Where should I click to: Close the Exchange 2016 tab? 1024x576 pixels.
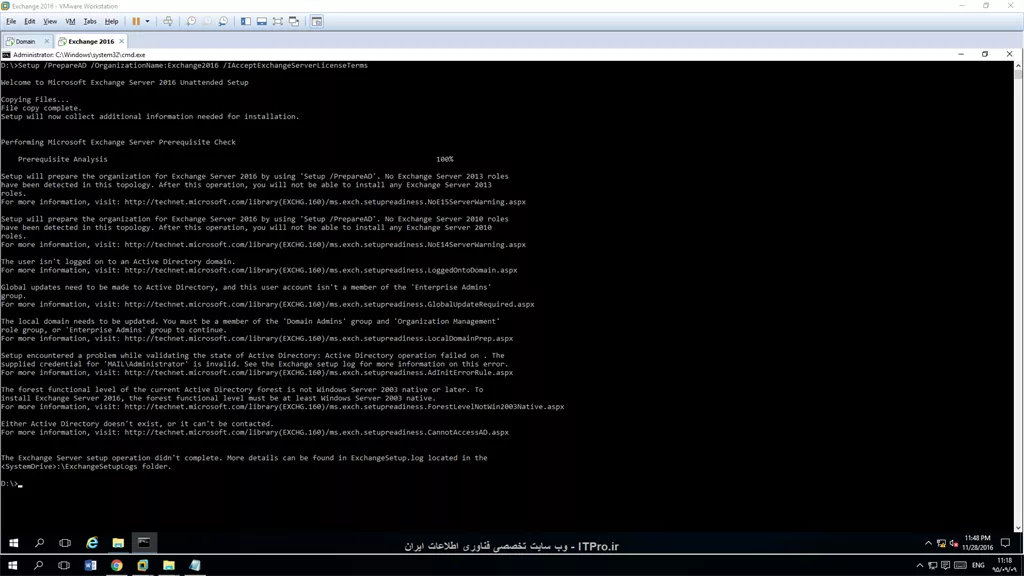click(x=121, y=41)
